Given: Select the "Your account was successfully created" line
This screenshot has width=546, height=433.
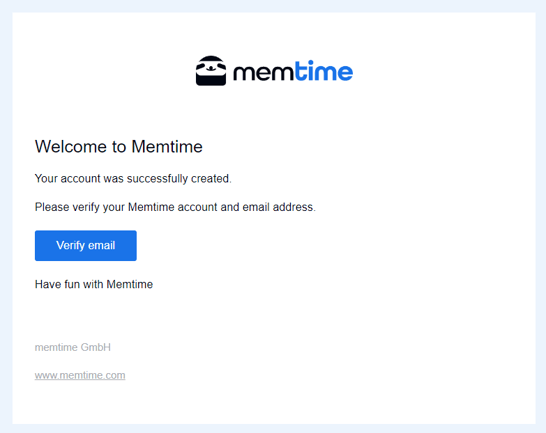Looking at the screenshot, I should (133, 179).
